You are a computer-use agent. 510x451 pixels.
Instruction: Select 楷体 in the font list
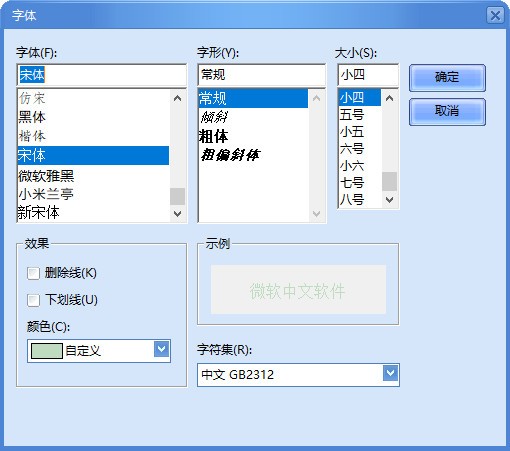click(93, 136)
